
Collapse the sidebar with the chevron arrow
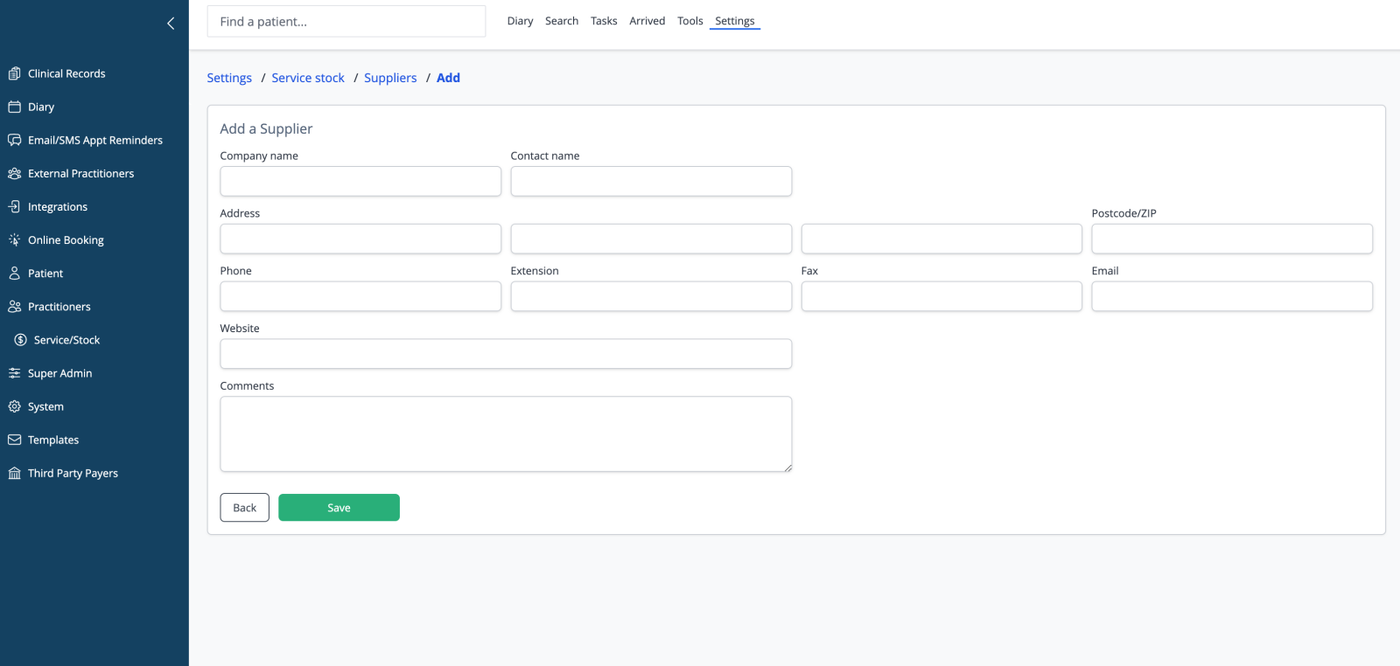[170, 22]
